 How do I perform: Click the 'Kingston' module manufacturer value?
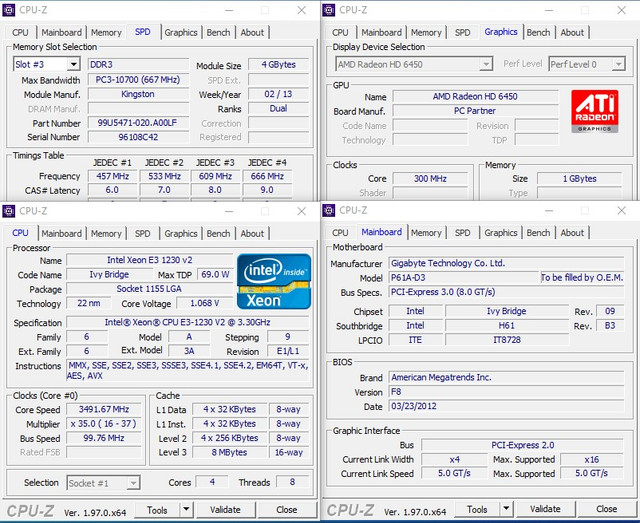(138, 94)
